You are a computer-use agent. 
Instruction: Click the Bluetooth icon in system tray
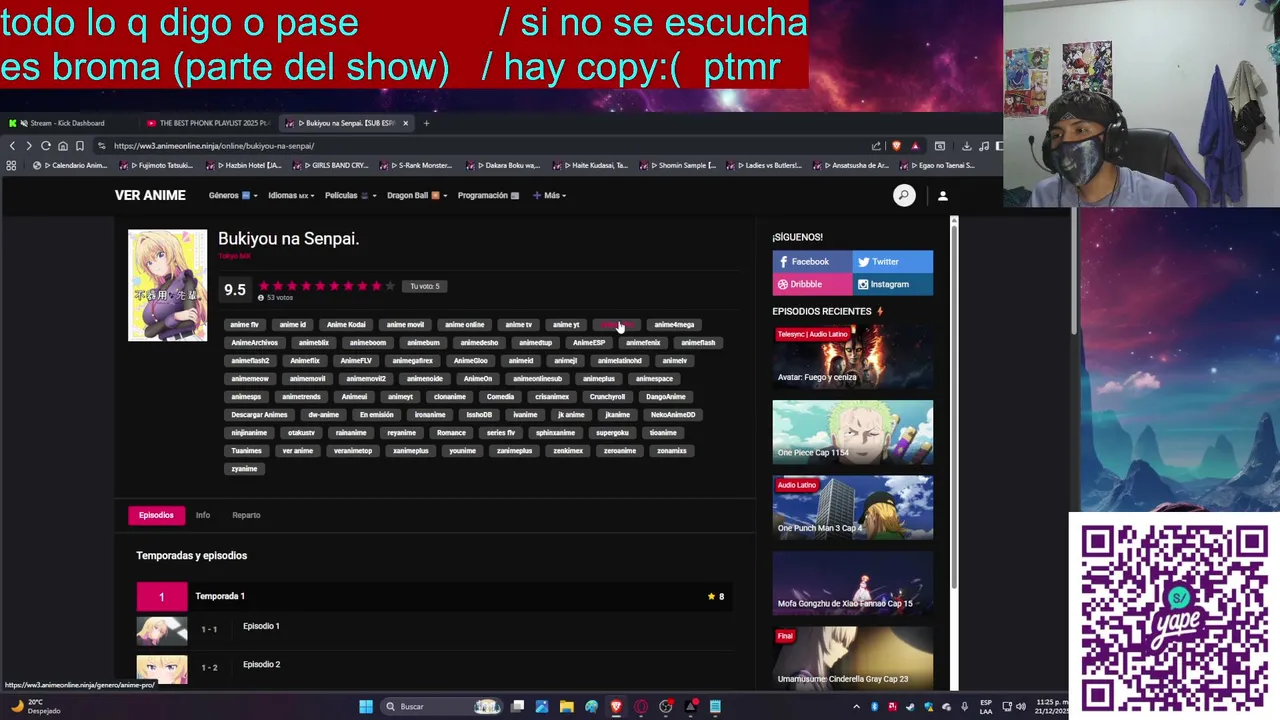874,707
